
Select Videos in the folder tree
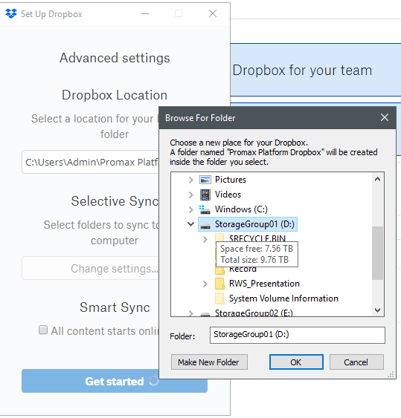point(228,194)
